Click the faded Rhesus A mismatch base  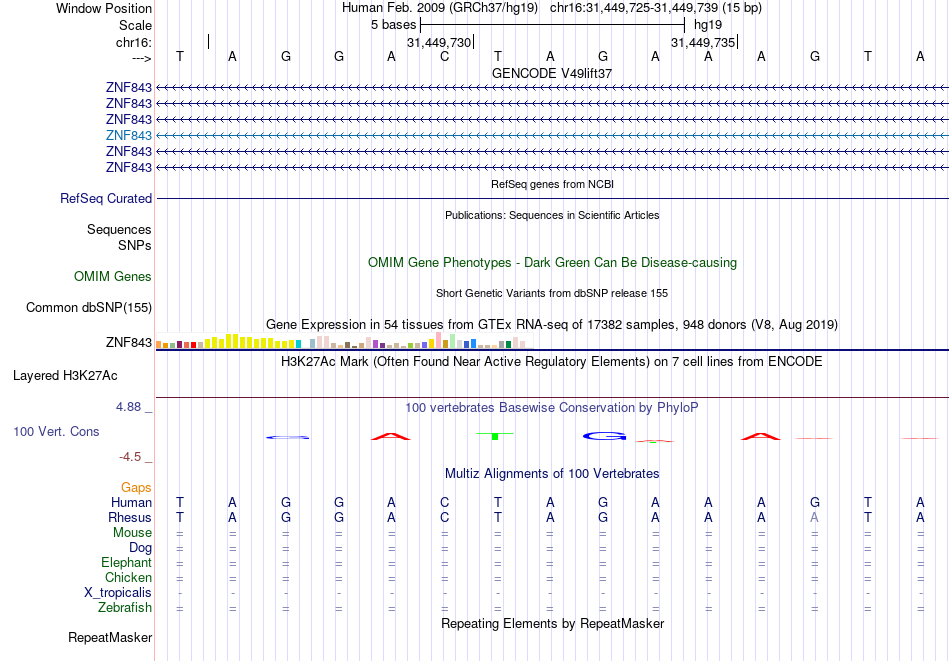pos(815,517)
